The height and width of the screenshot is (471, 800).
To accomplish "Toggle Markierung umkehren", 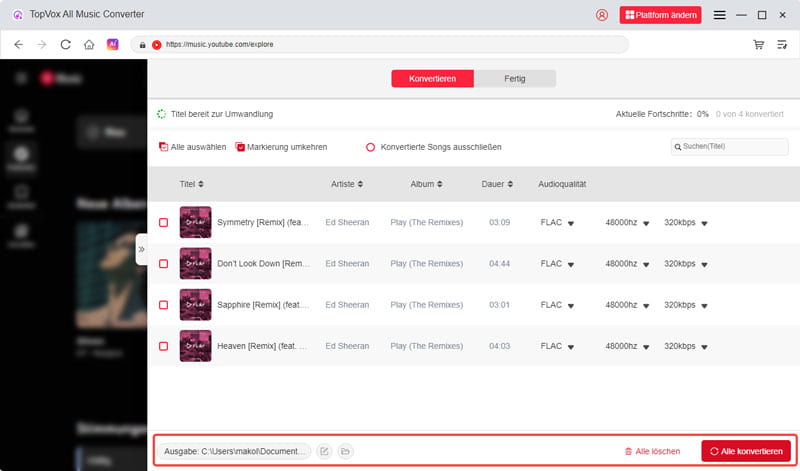I will 281,147.
